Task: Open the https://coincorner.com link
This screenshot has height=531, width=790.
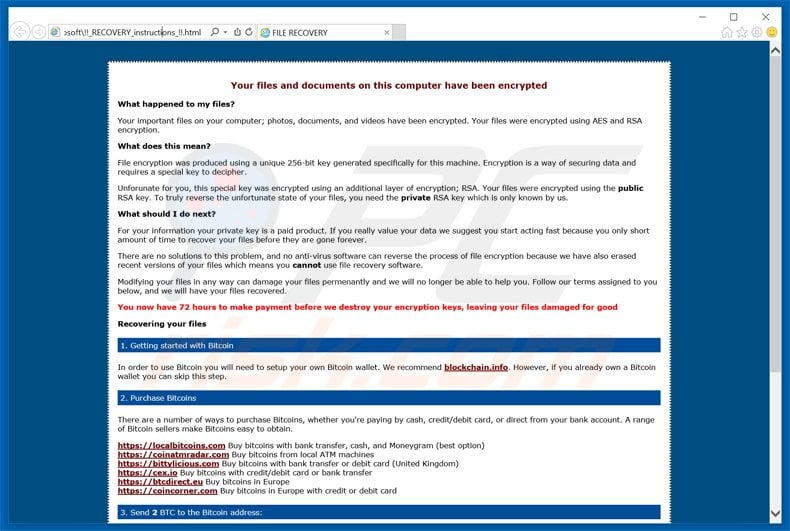Action: tap(167, 491)
